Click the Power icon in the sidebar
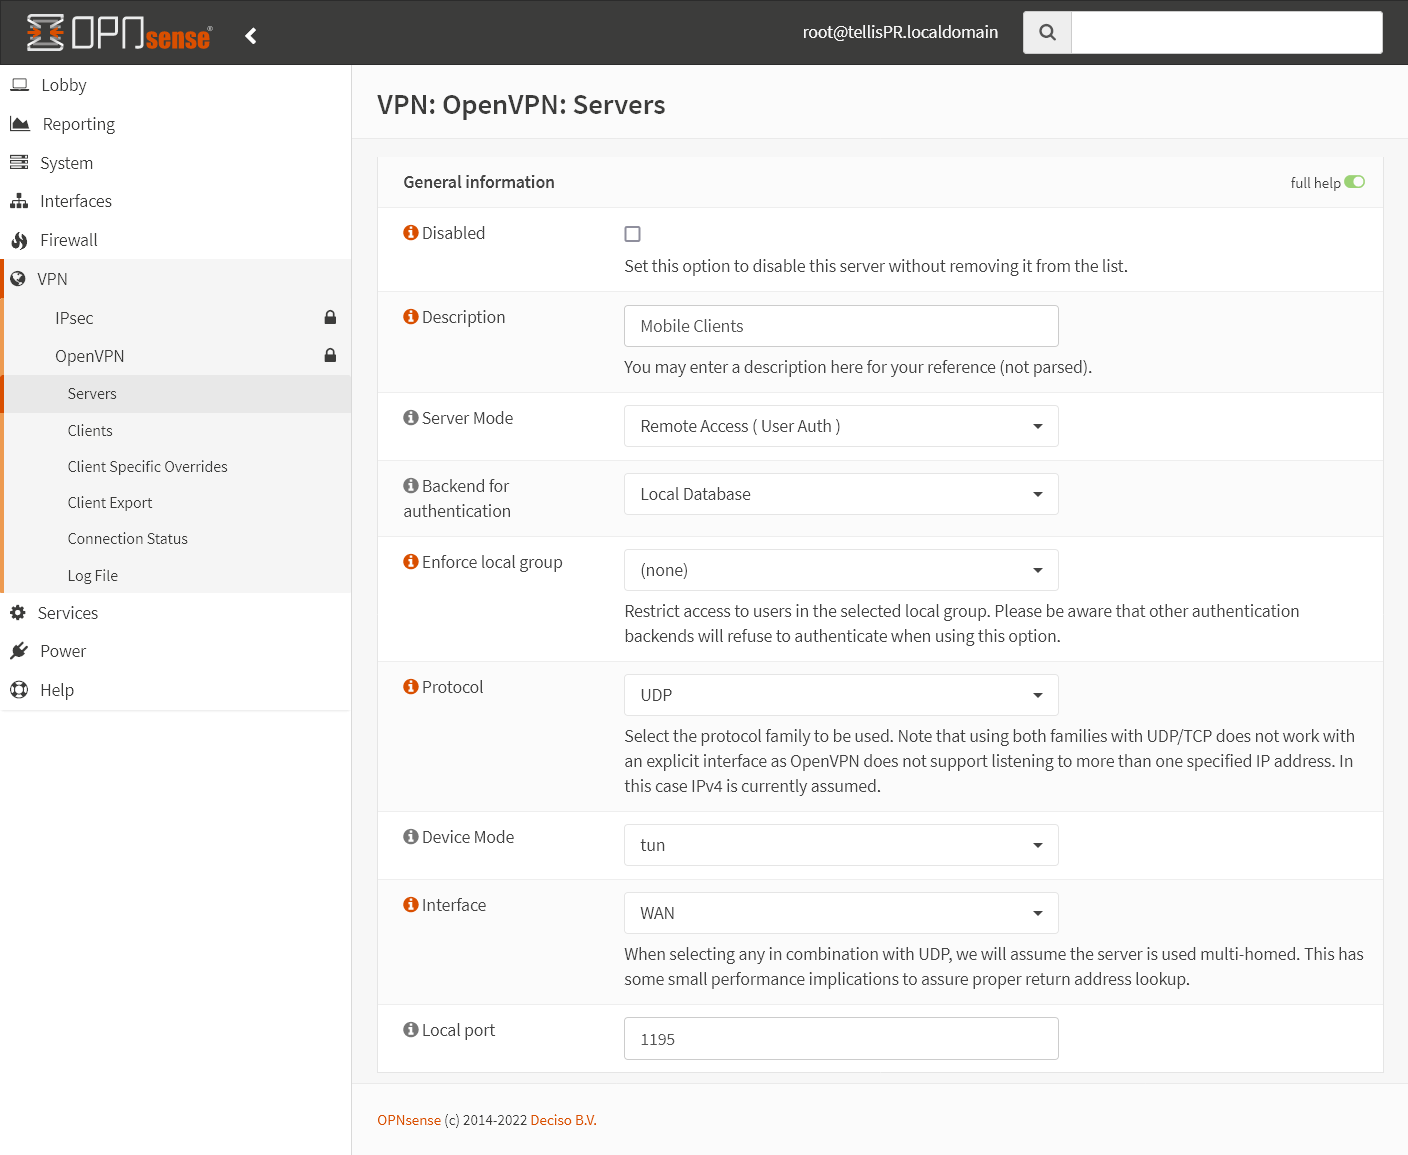 tap(19, 650)
